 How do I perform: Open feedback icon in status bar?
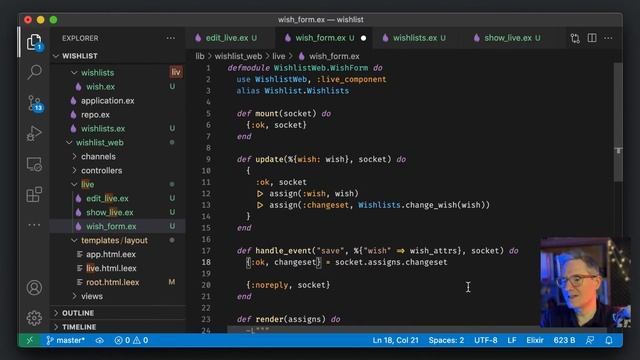click(x=590, y=340)
